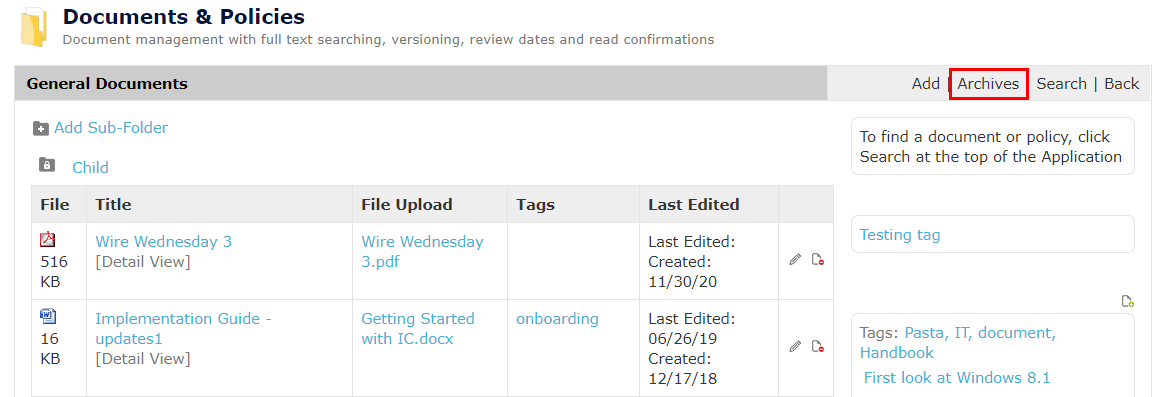Click the PDF file icon for Wire Wednesday 3
The image size is (1161, 397).
pos(47,239)
